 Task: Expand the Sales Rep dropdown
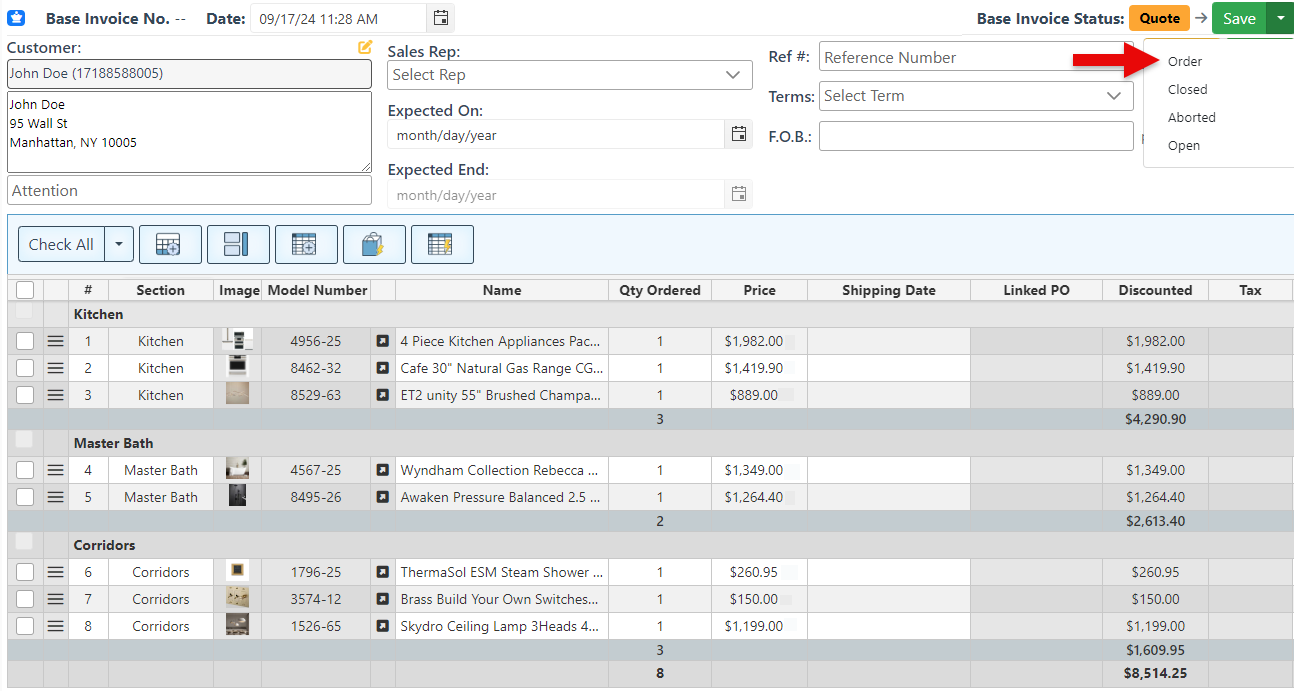(x=570, y=75)
